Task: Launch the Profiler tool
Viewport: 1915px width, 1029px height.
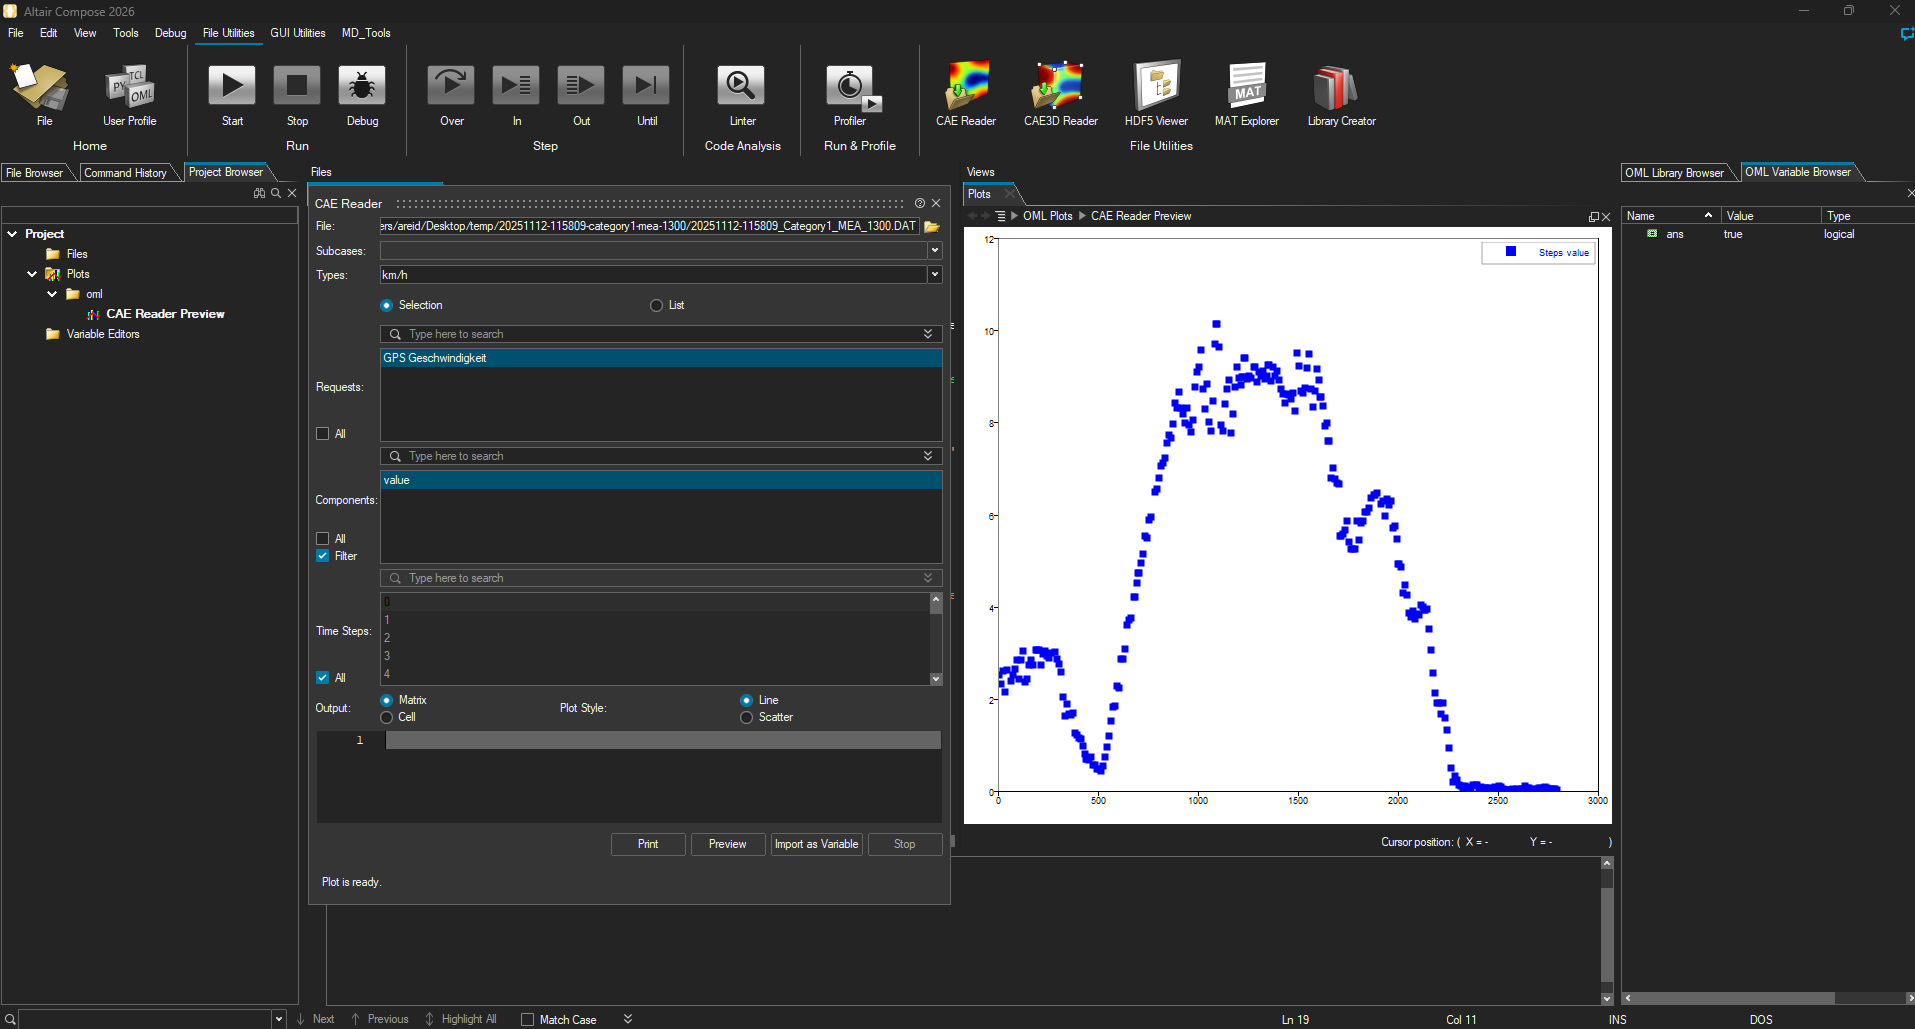Action: [850, 87]
